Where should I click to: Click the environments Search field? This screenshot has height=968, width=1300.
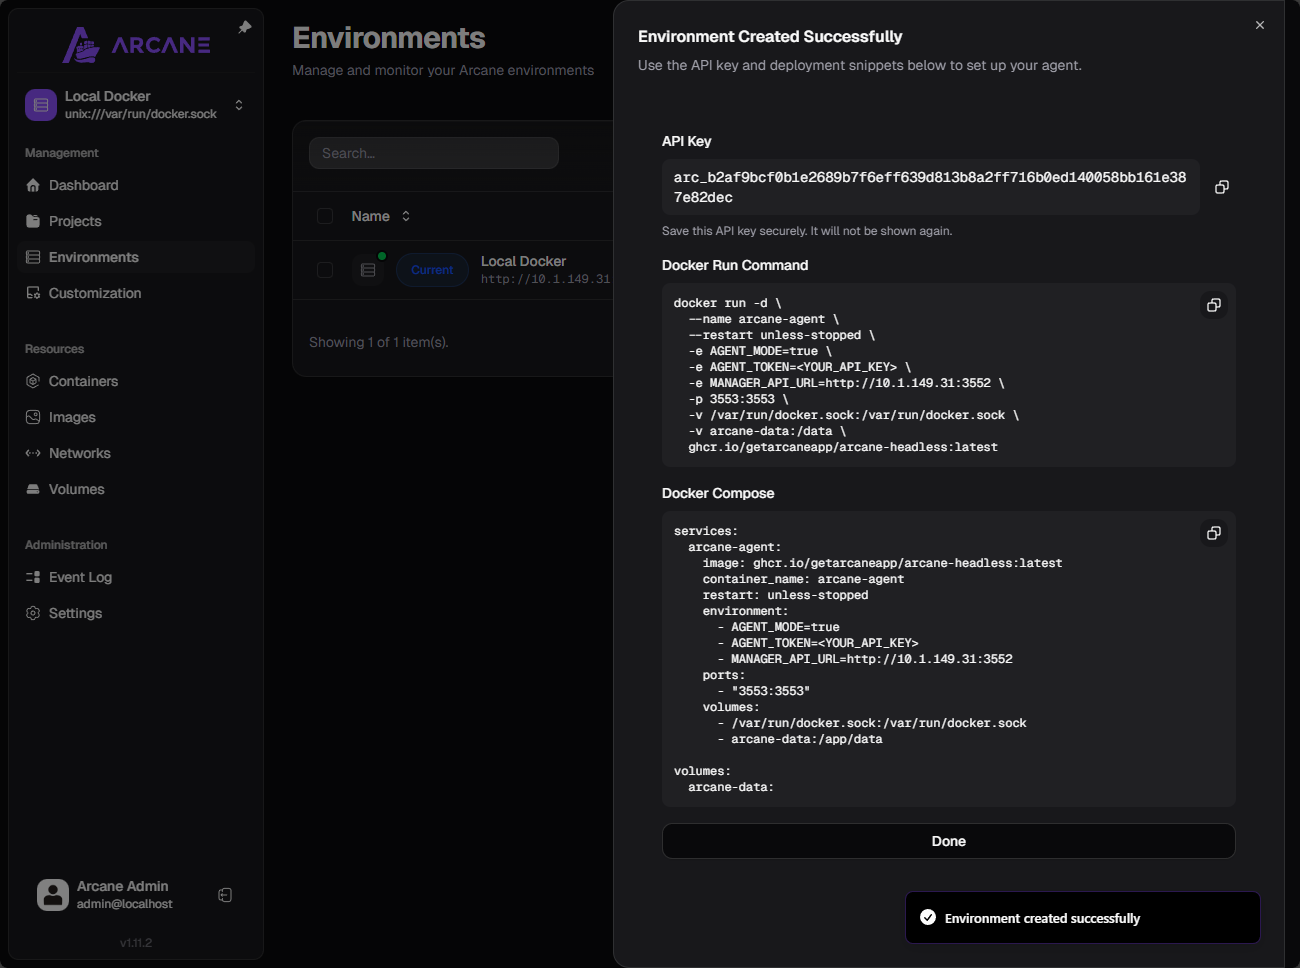click(433, 153)
